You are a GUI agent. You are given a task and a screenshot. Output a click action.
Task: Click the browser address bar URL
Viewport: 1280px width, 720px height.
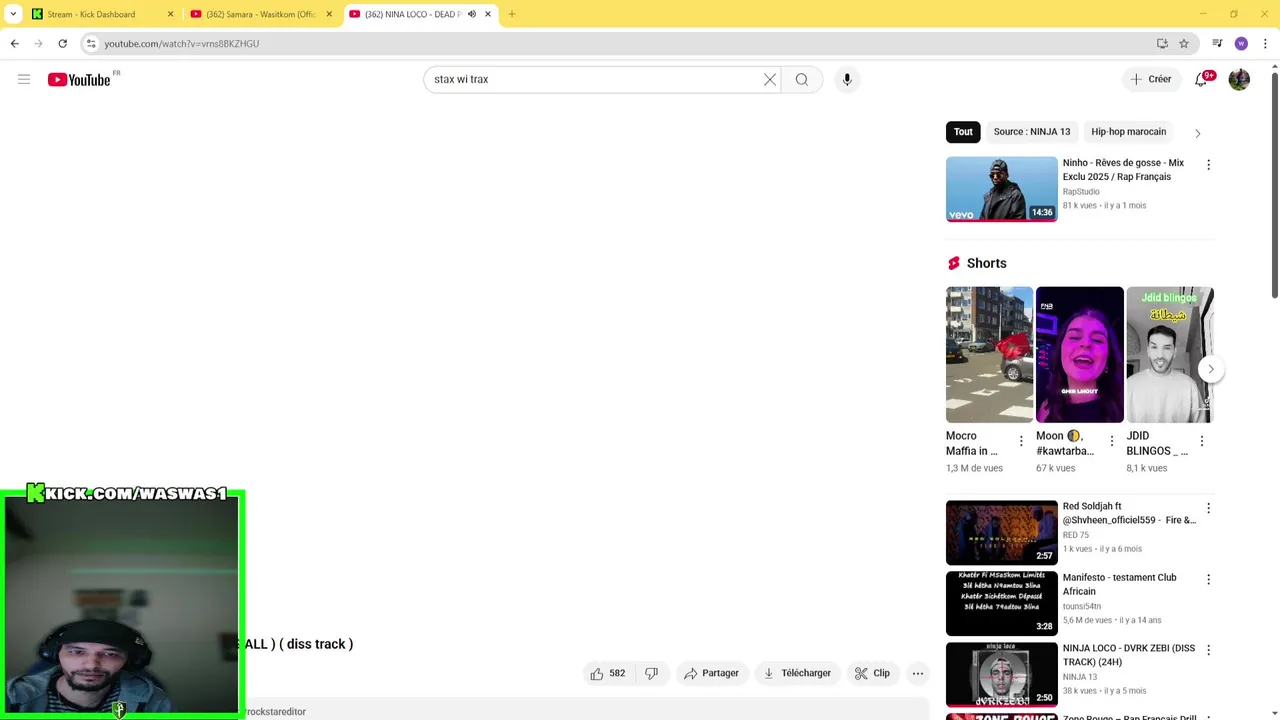click(181, 44)
